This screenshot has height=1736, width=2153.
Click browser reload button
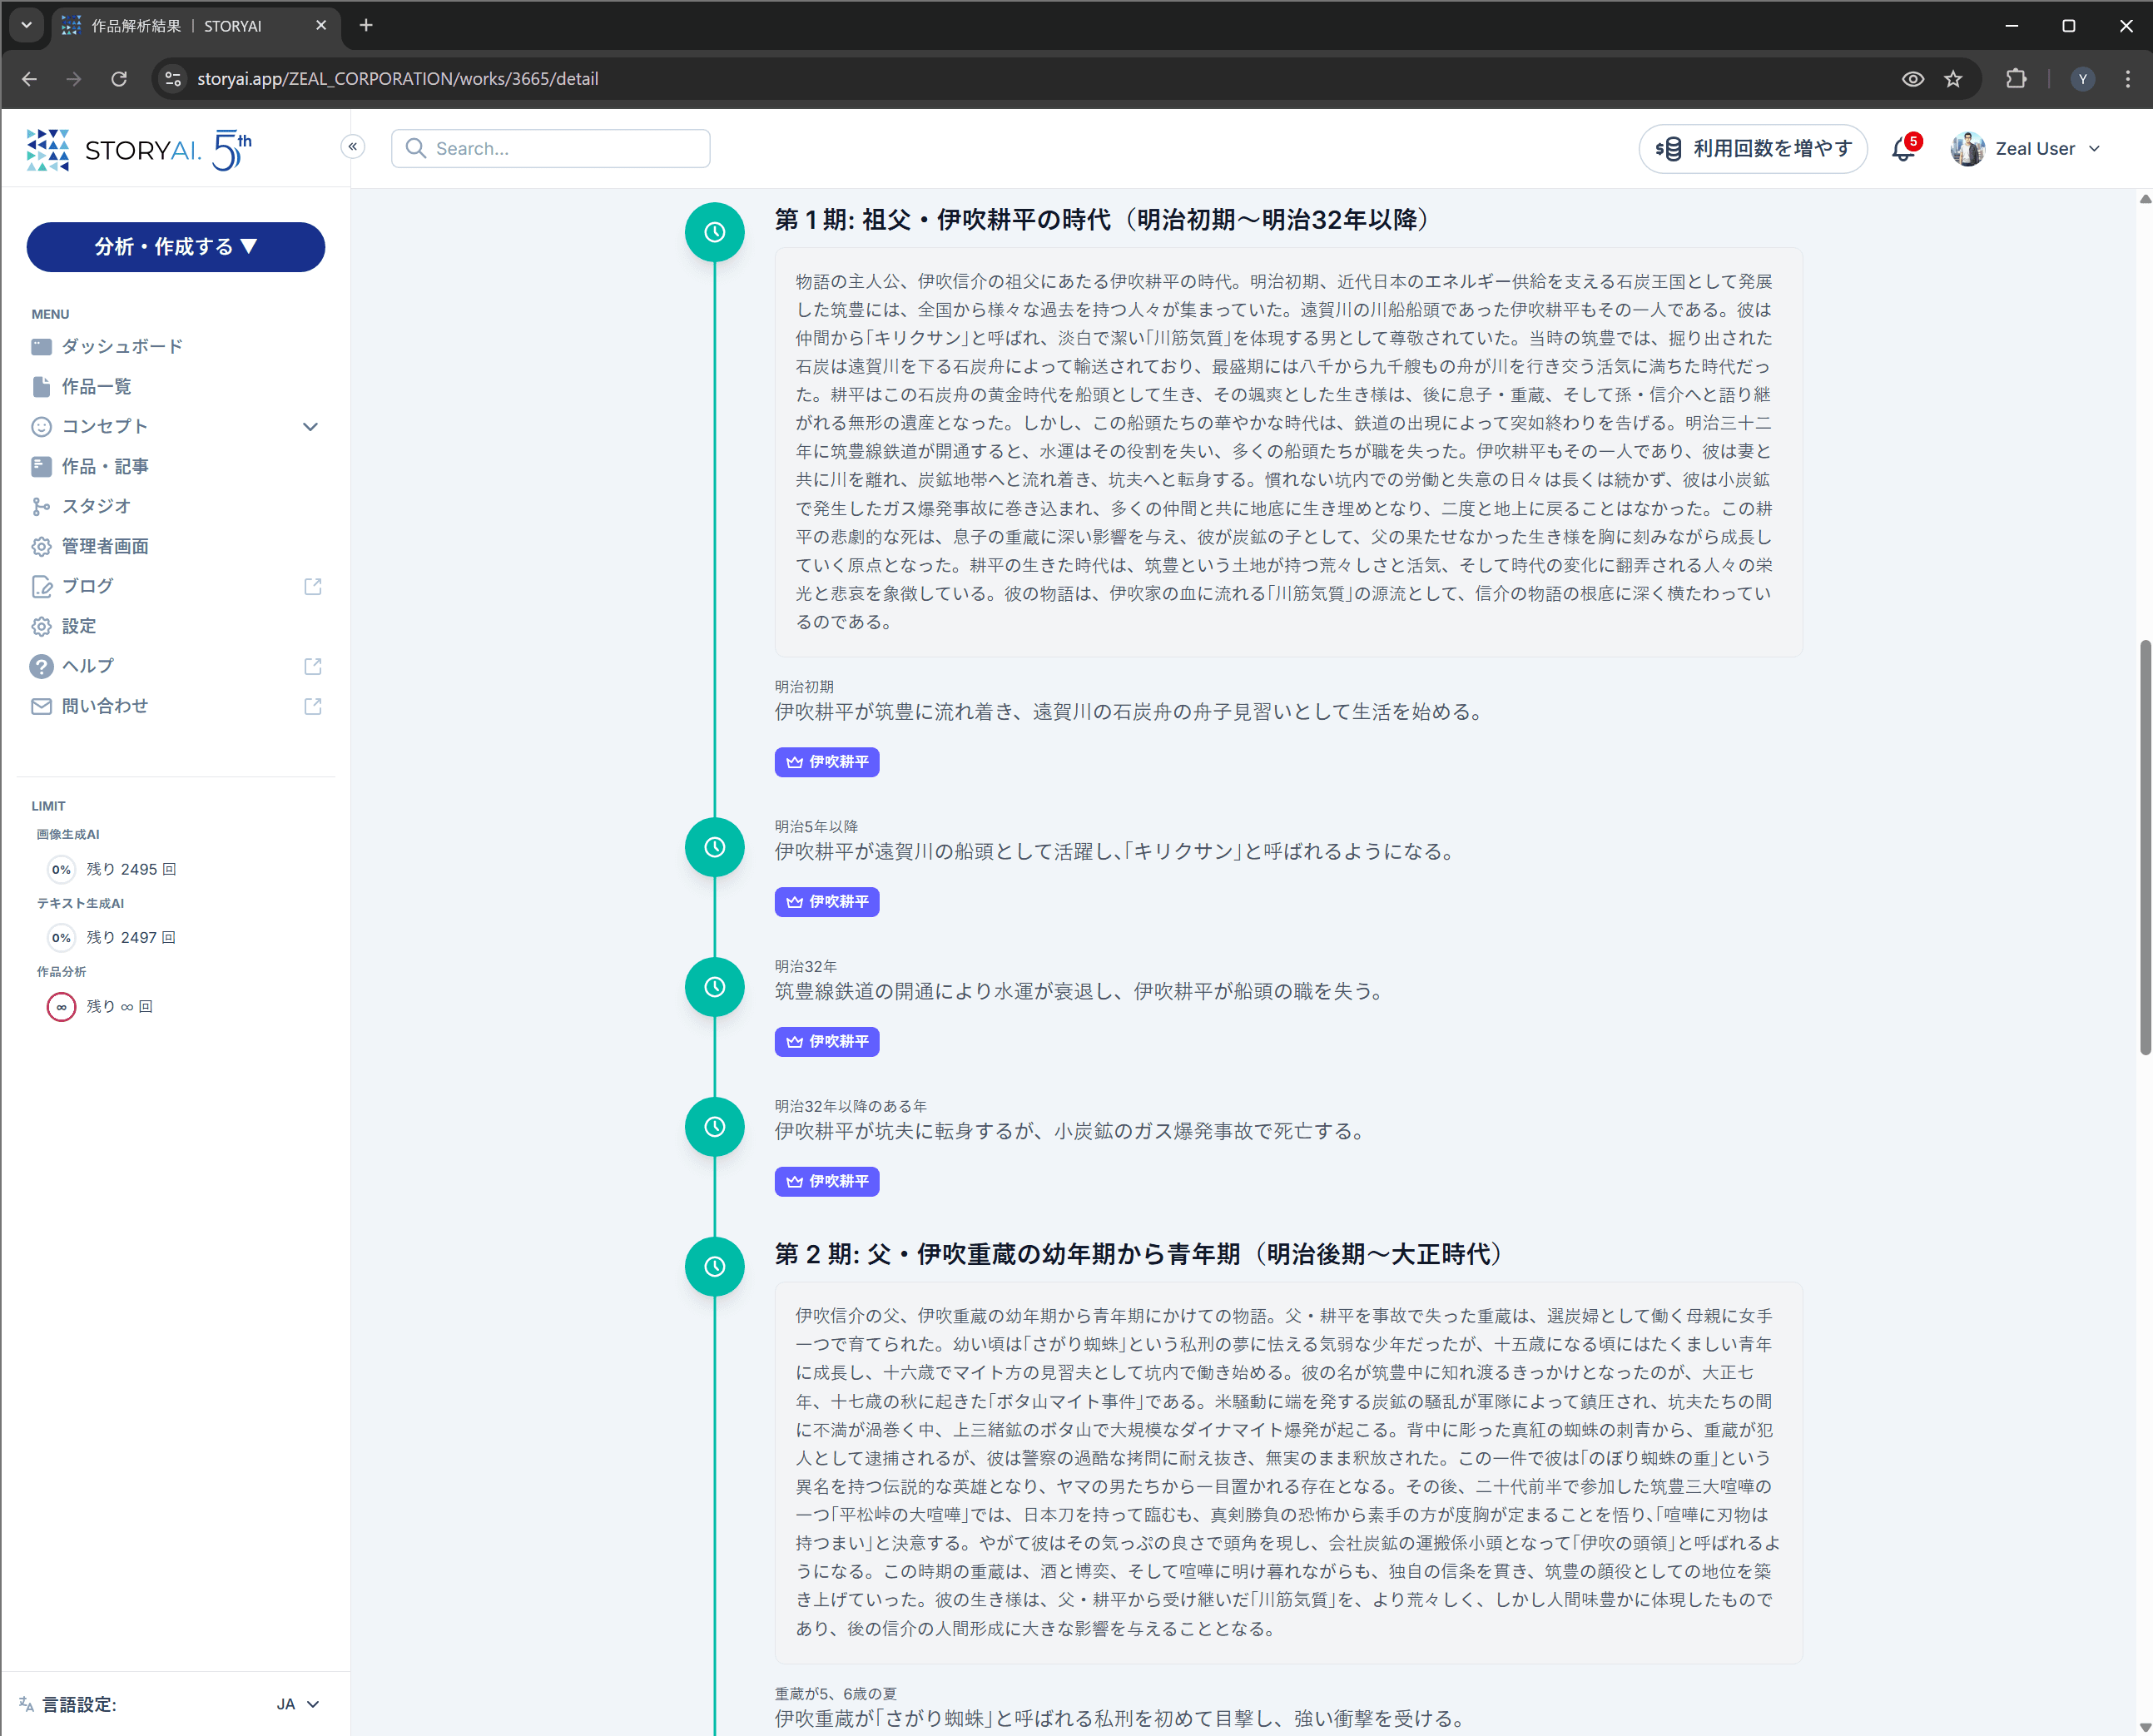pos(119,79)
